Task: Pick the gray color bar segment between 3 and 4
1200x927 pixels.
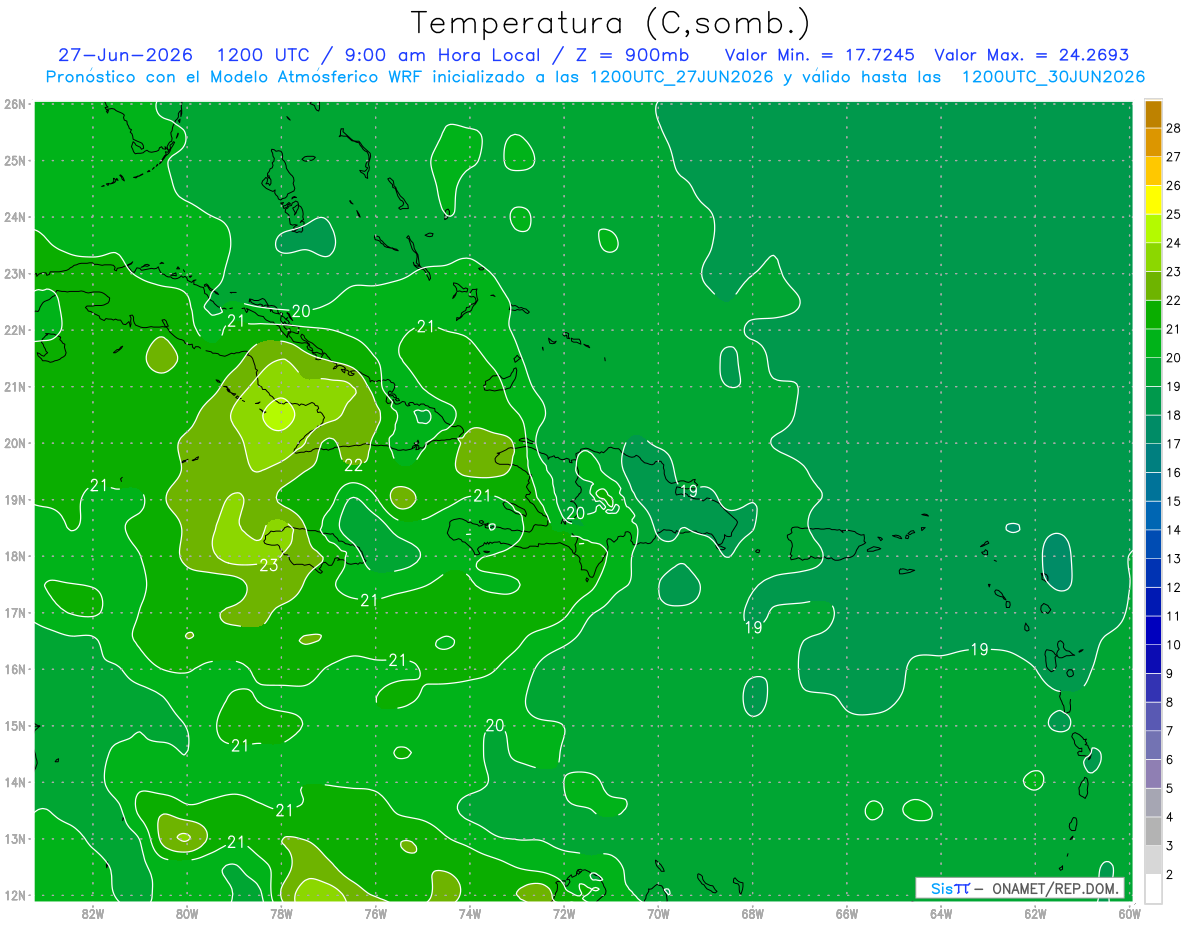Action: pos(1153,831)
